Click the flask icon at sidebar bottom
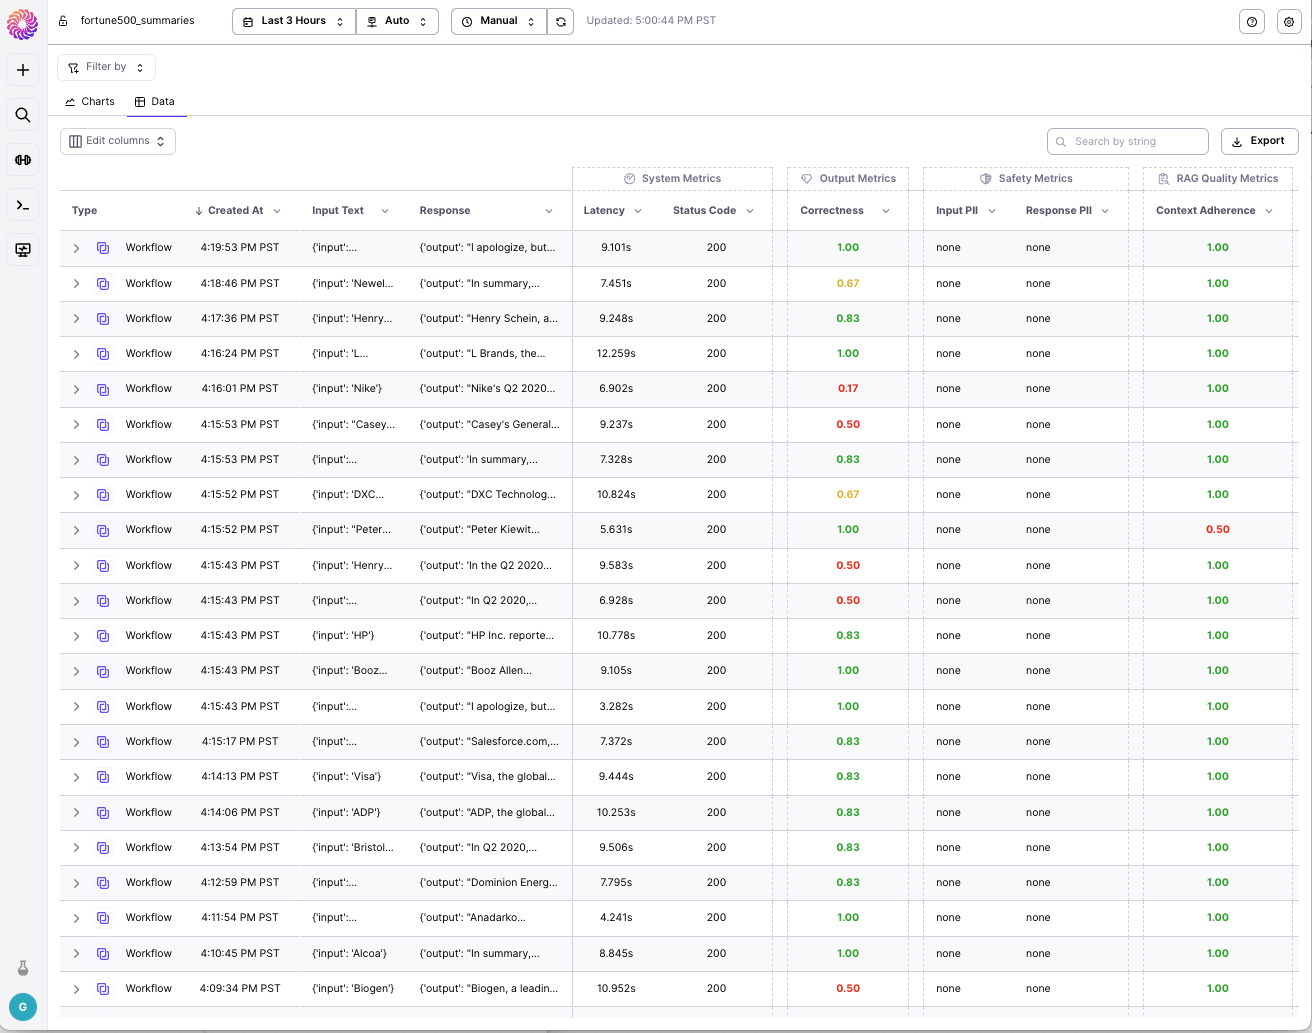The width and height of the screenshot is (1312, 1033). tap(23, 968)
